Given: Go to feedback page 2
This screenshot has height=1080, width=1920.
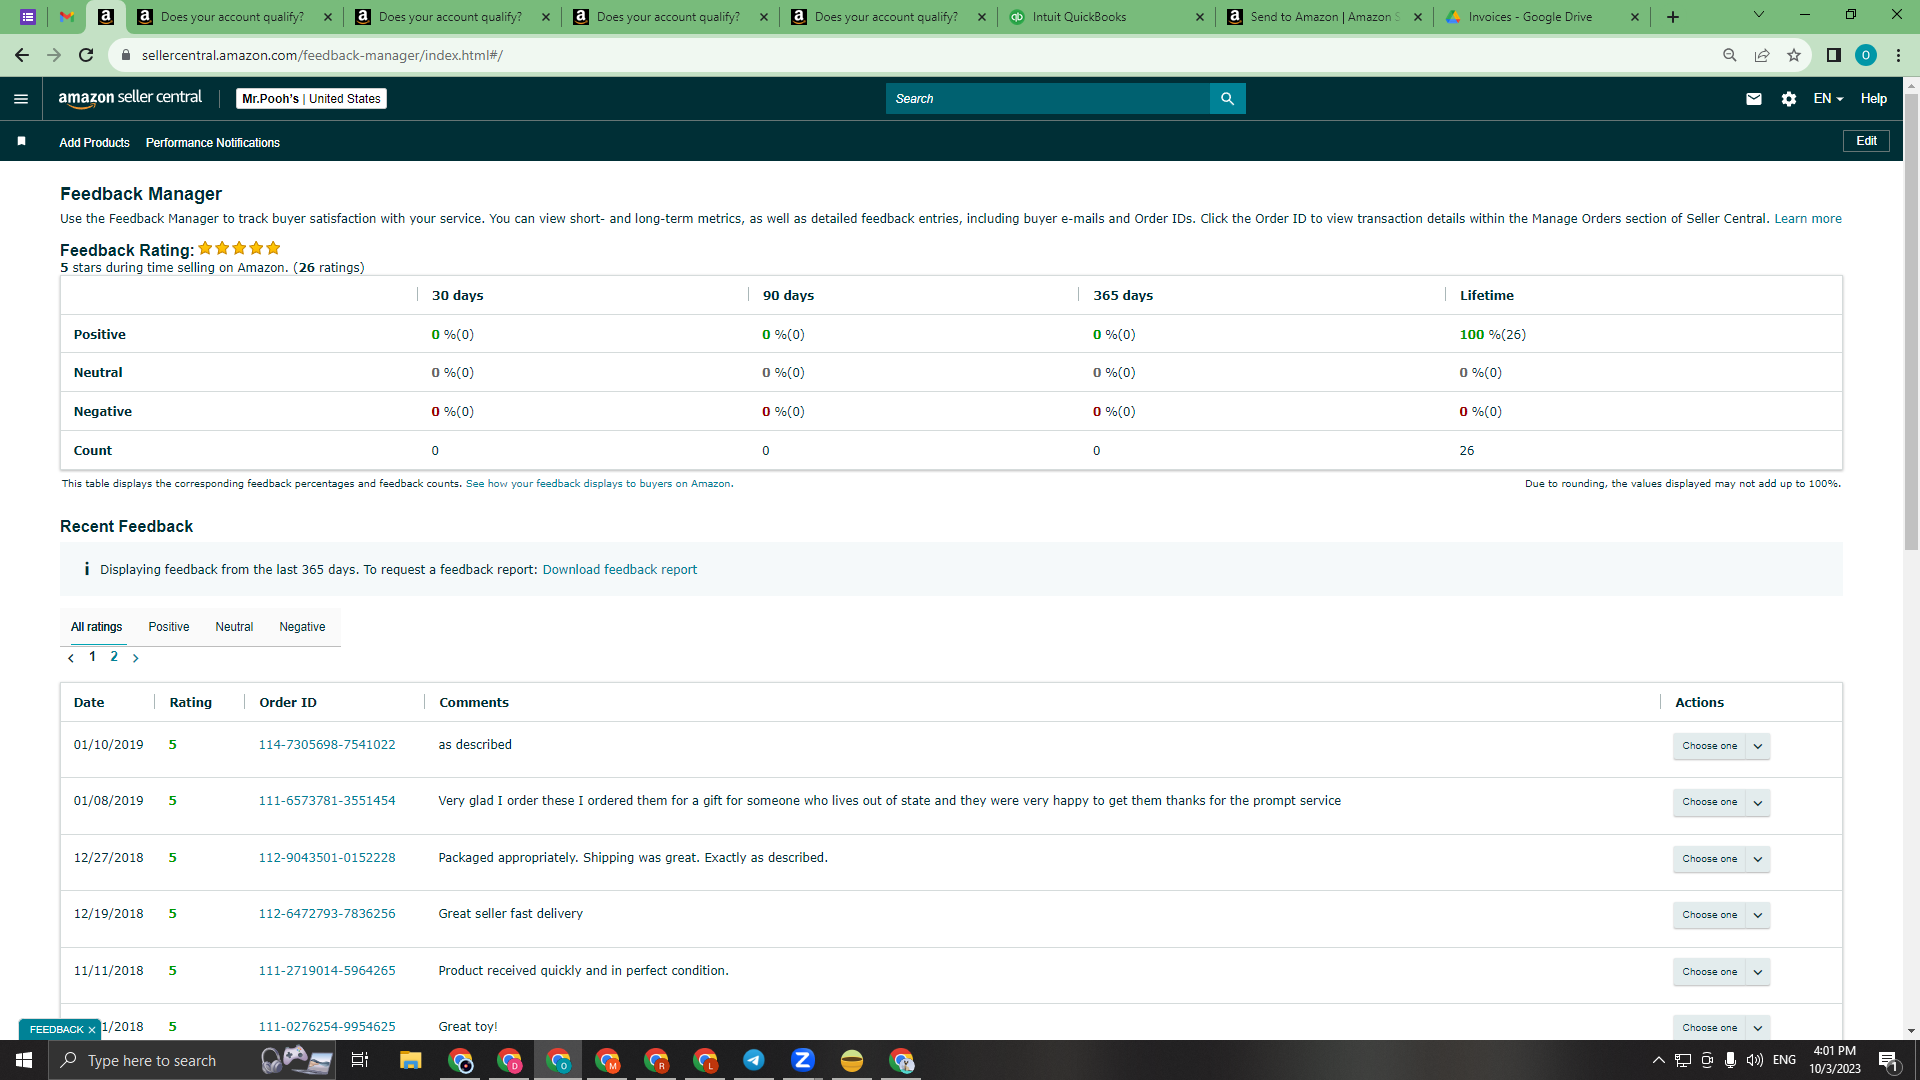Looking at the screenshot, I should tap(114, 657).
